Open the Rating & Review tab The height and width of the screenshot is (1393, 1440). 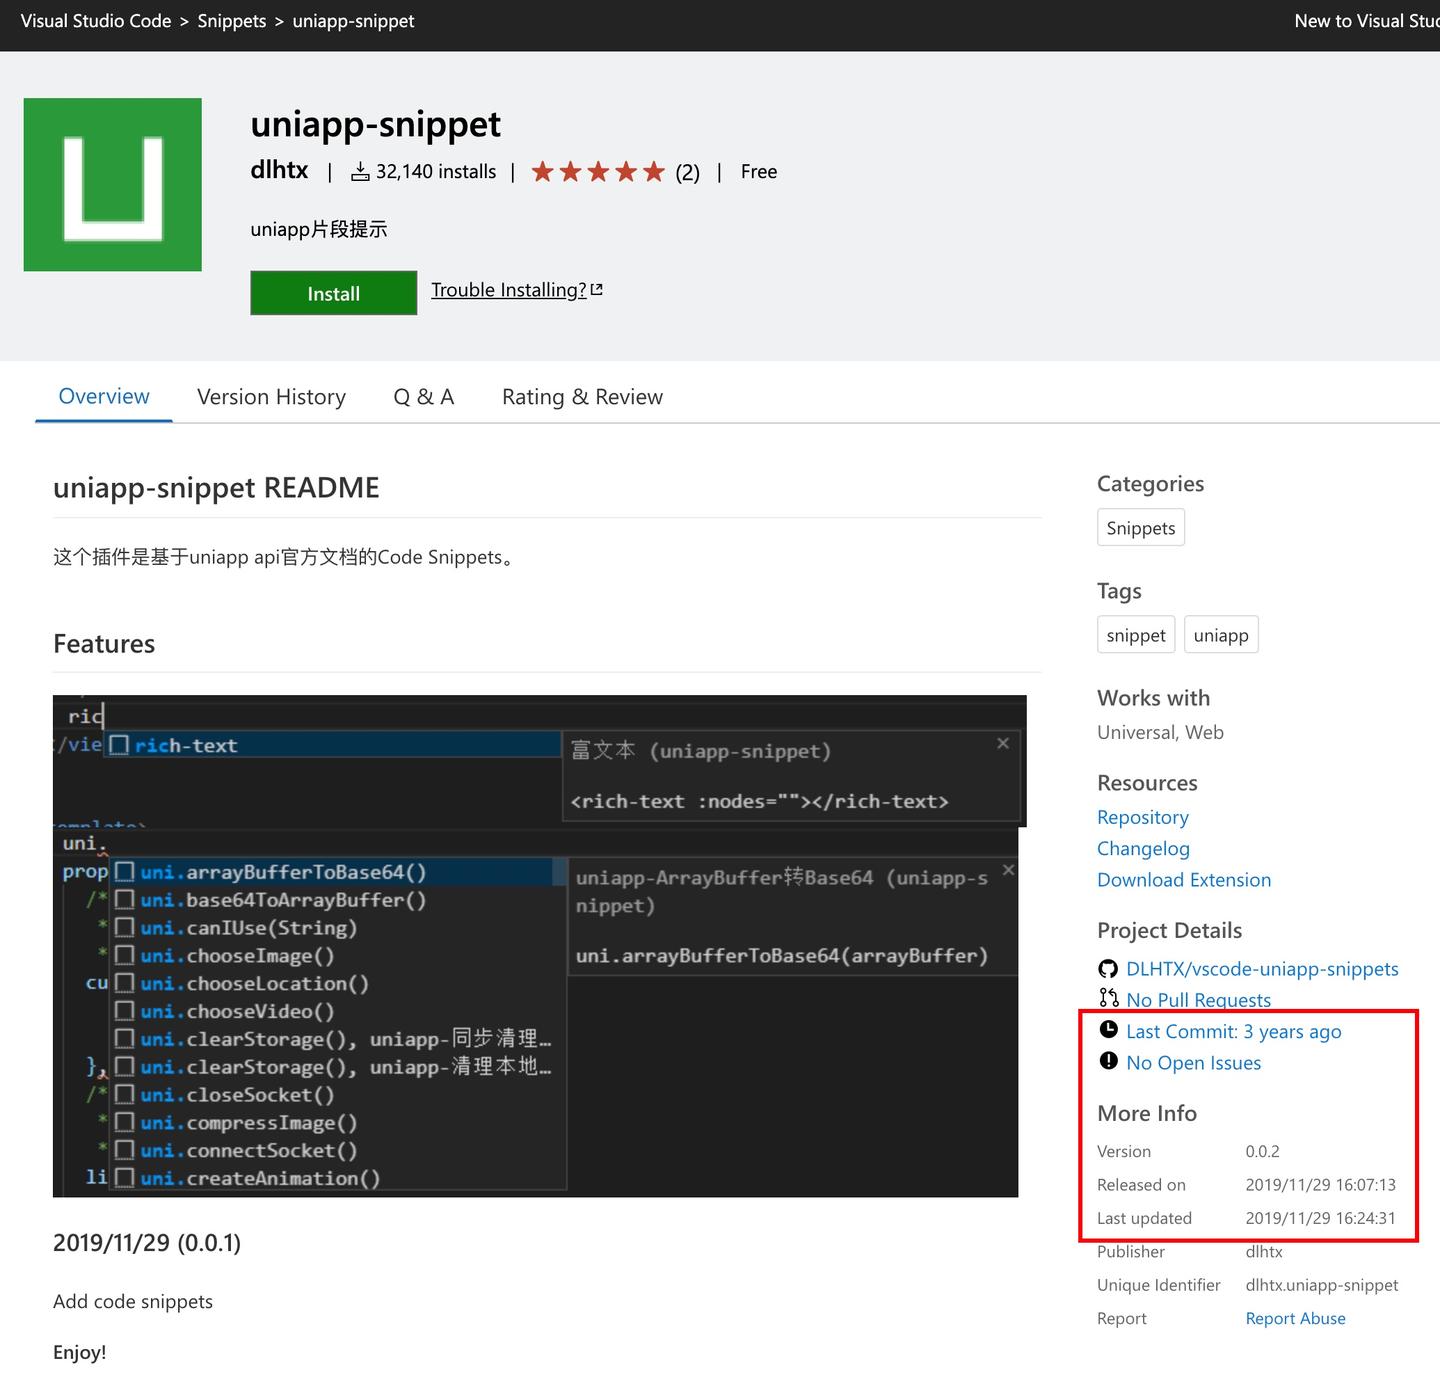coord(582,397)
